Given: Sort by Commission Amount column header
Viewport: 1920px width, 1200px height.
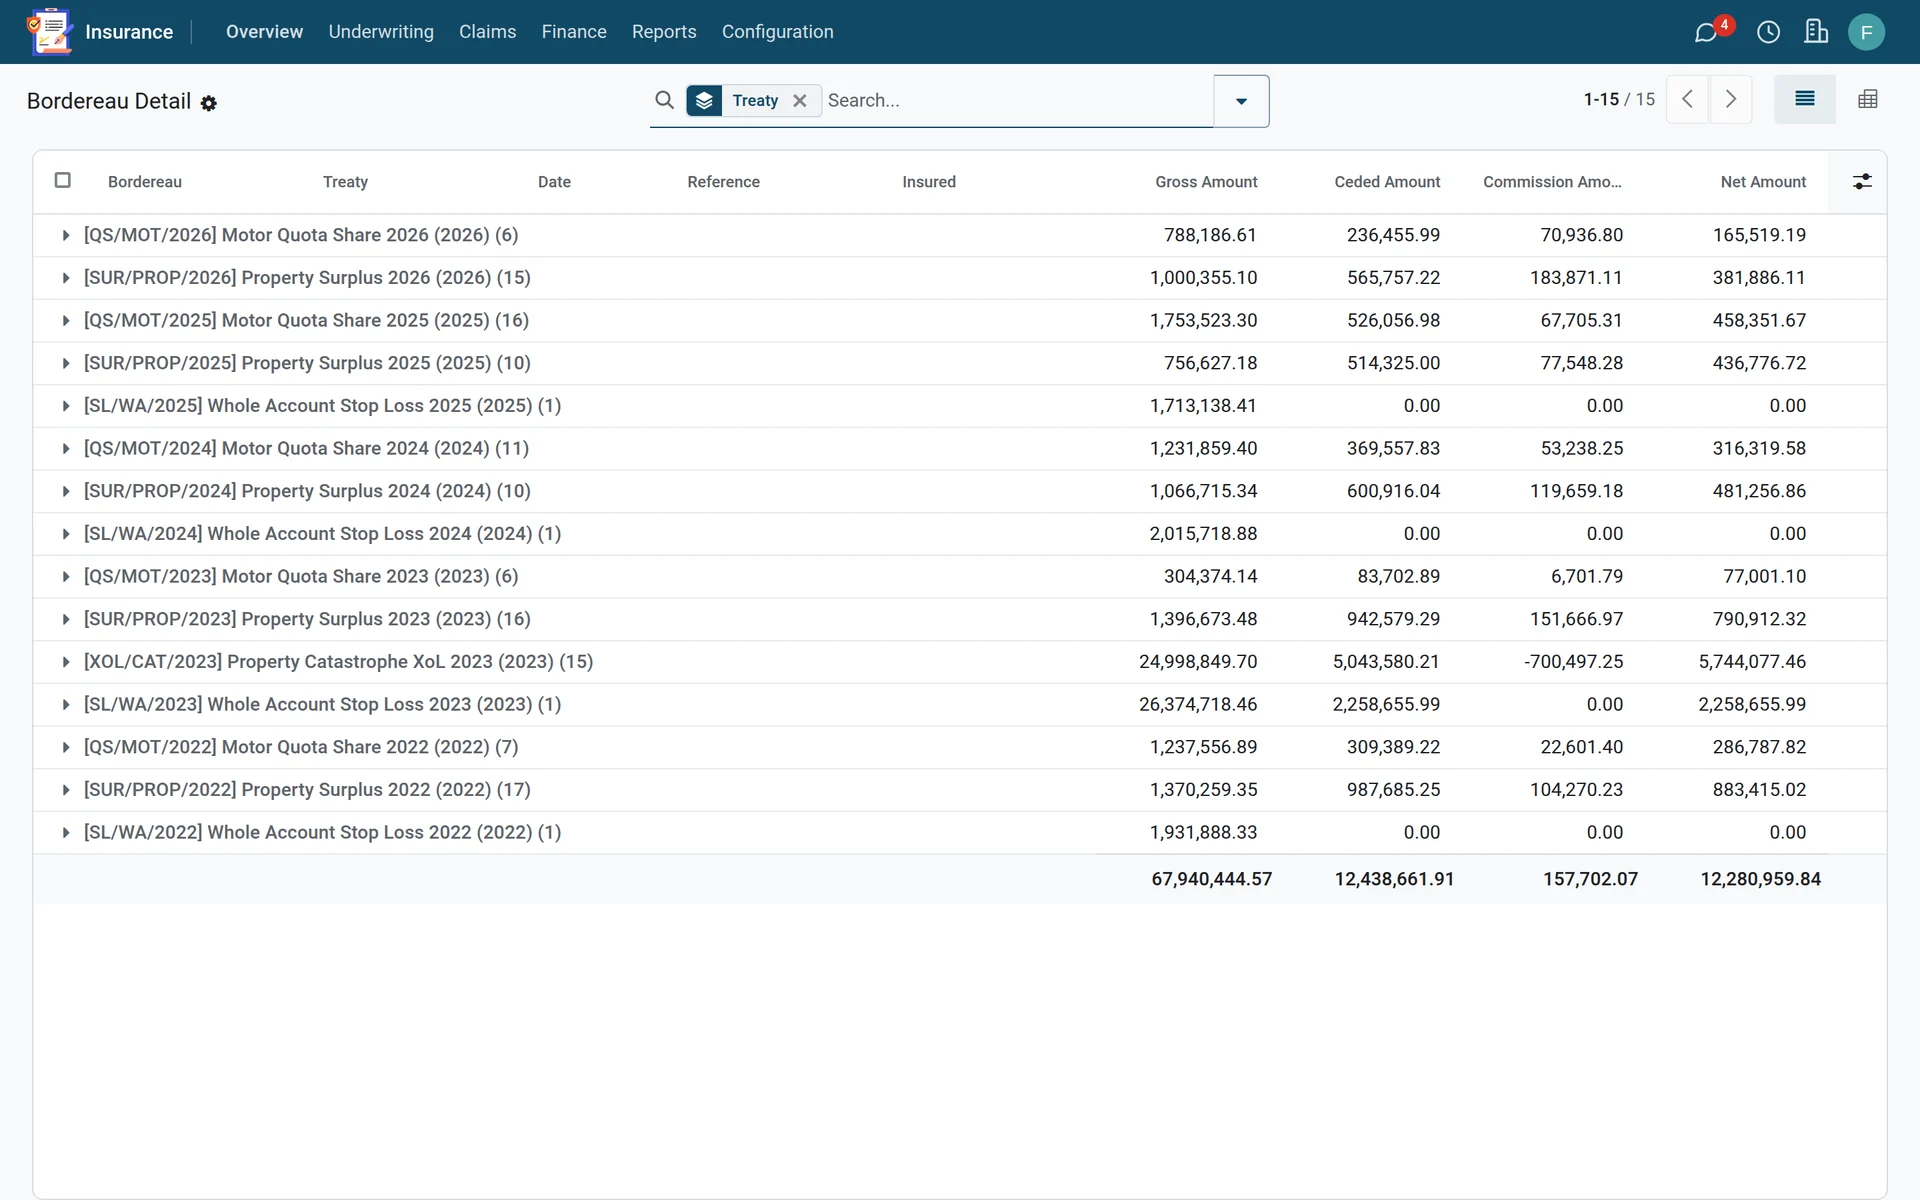Looking at the screenshot, I should (1552, 182).
